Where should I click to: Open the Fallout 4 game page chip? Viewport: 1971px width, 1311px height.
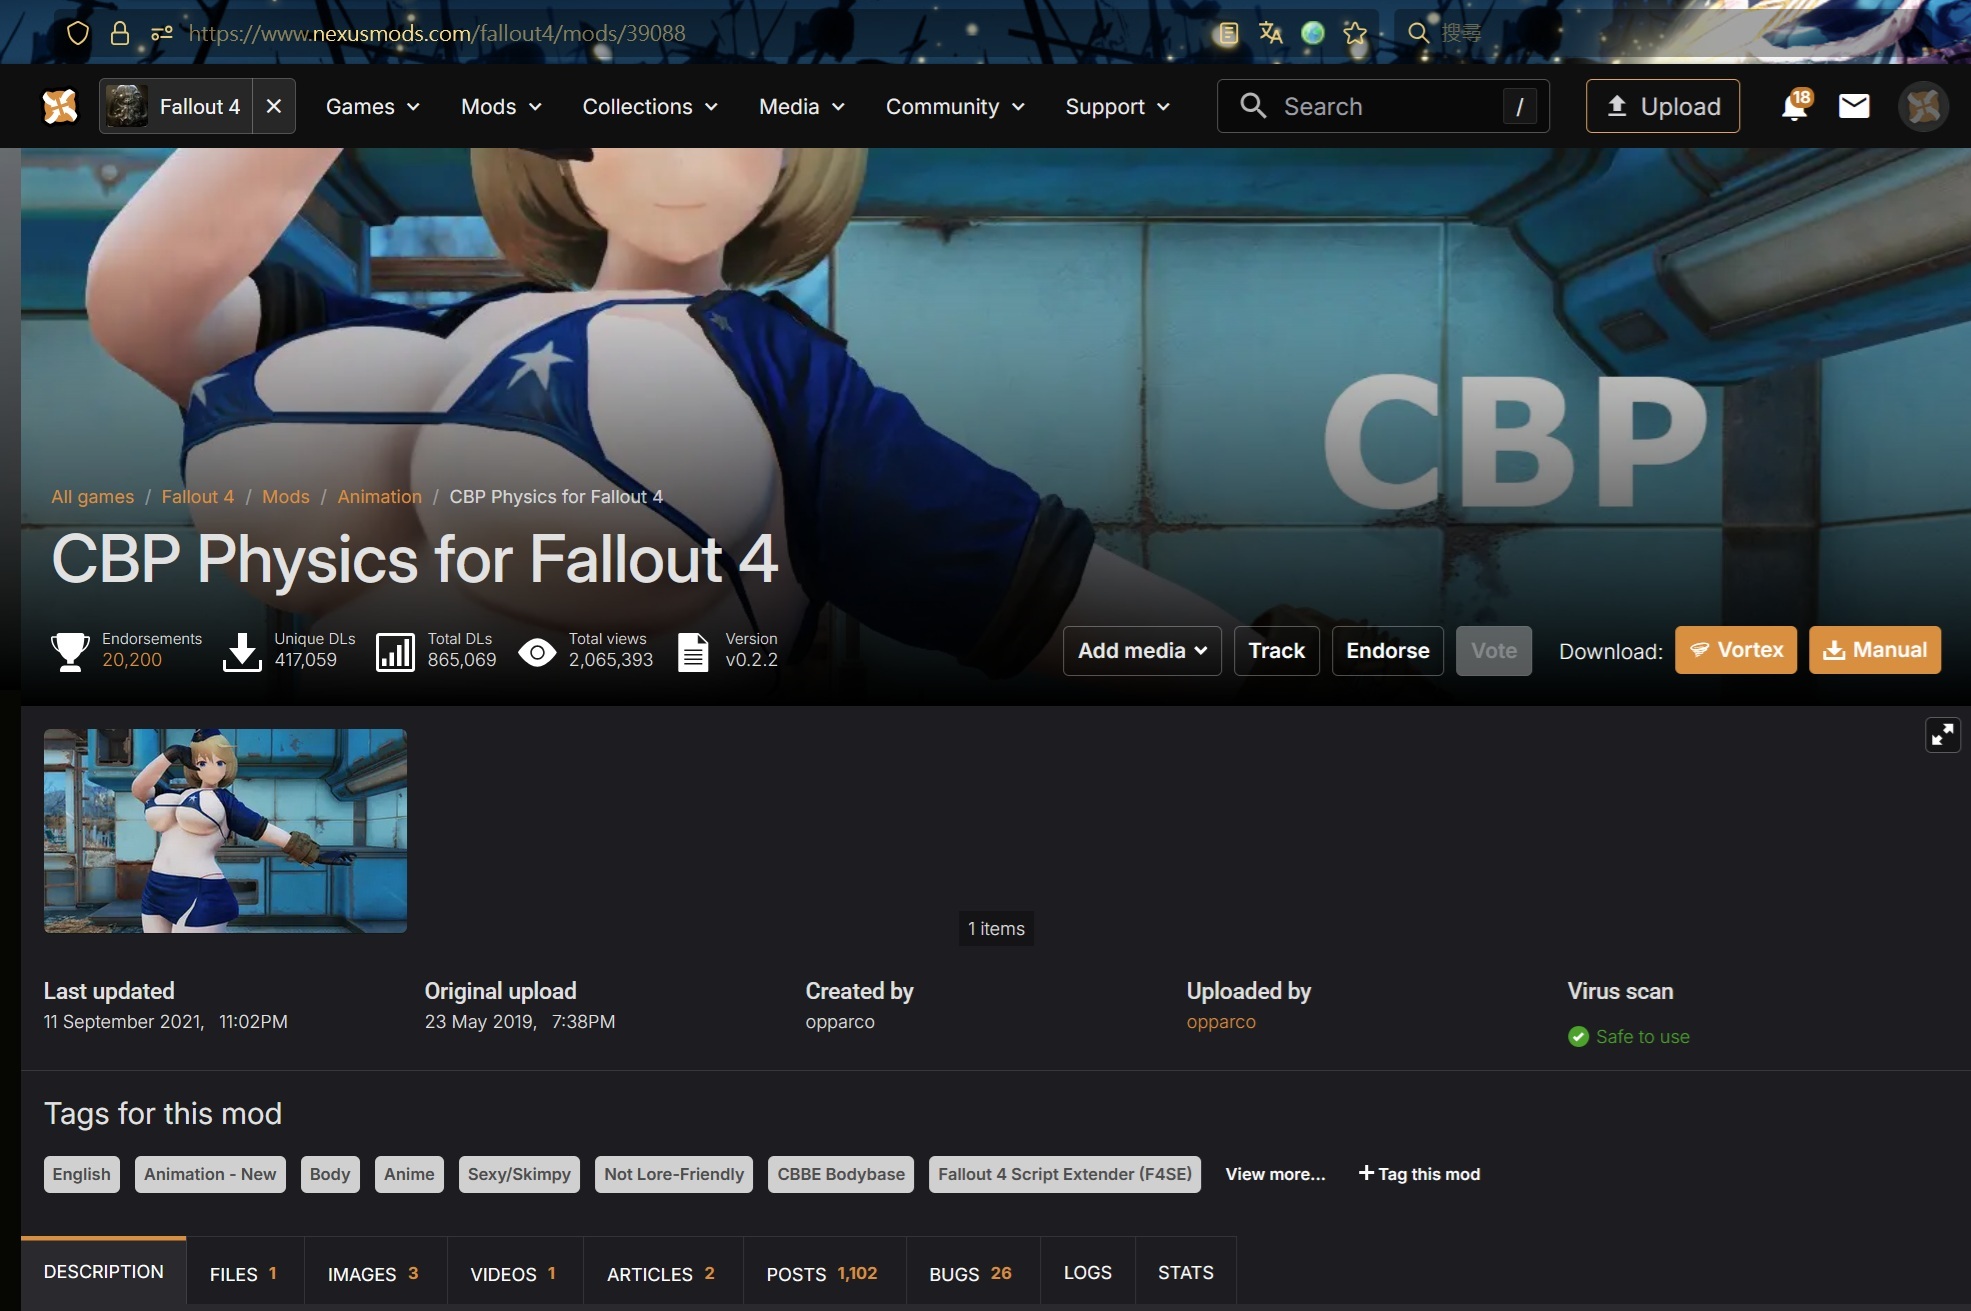(176, 106)
